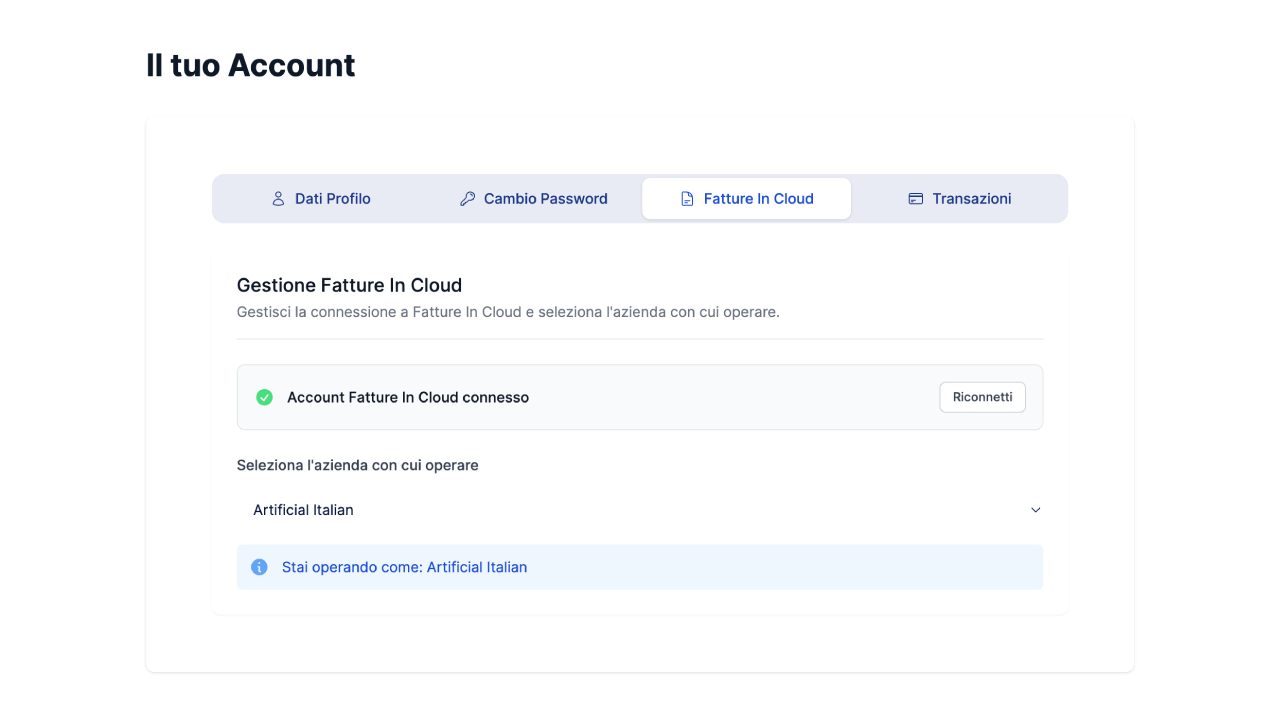Open the company selection dropdown
Viewport: 1280px width, 720px height.
coord(640,510)
